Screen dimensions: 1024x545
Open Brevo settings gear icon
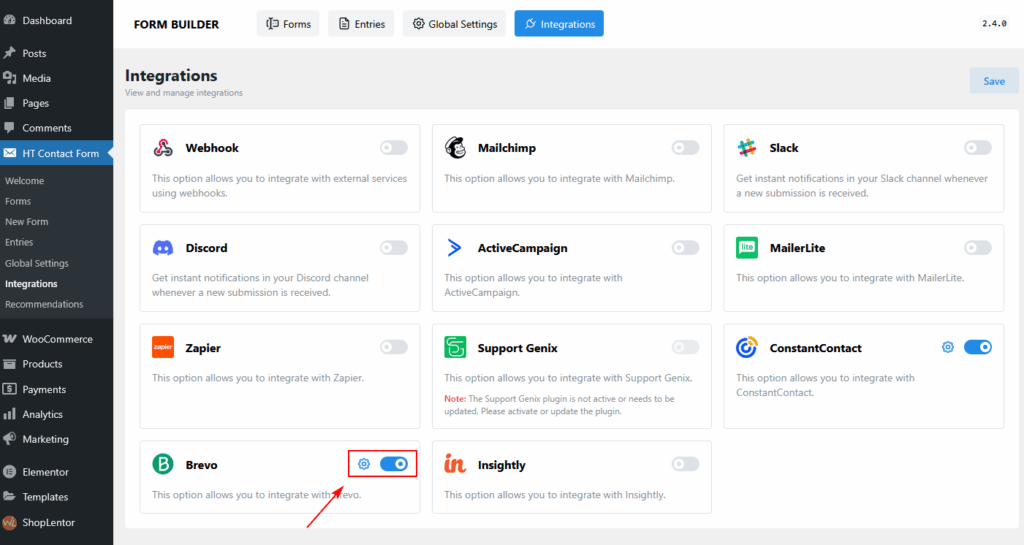click(364, 464)
